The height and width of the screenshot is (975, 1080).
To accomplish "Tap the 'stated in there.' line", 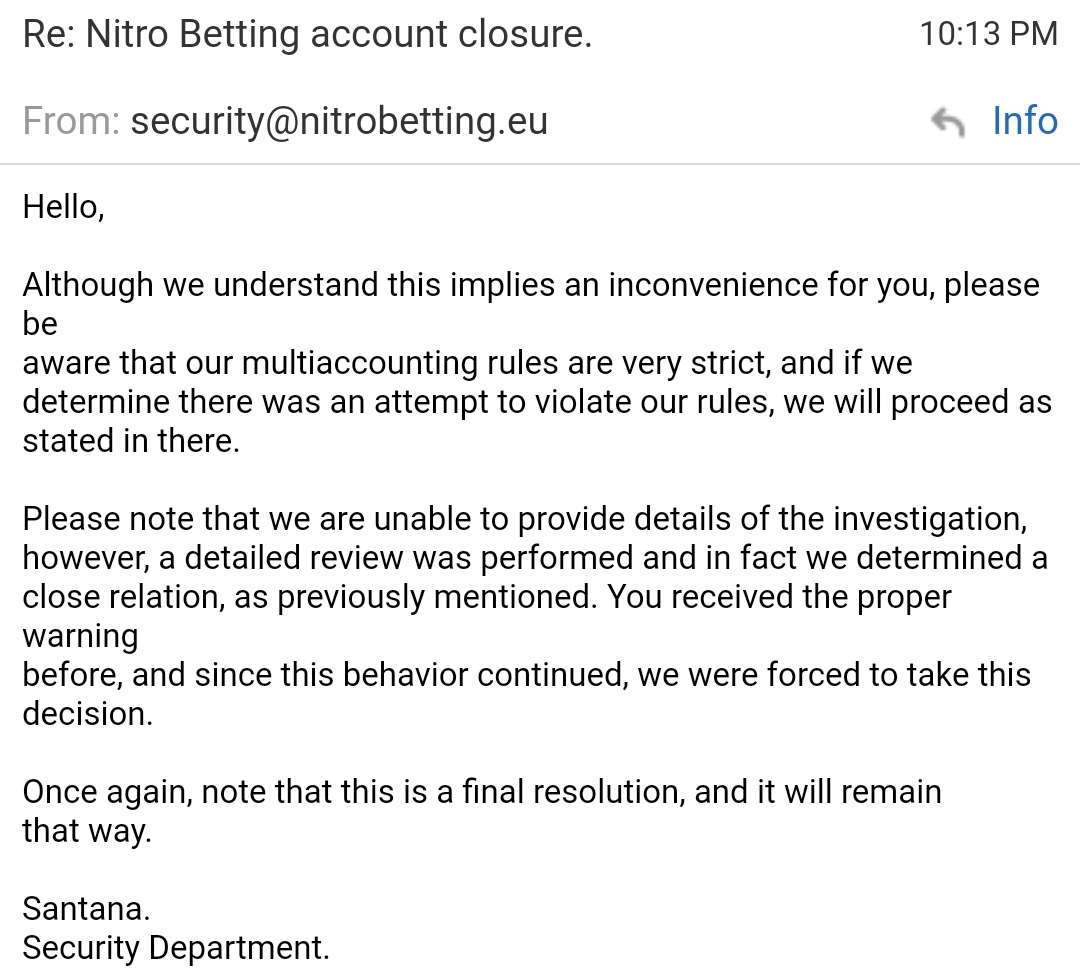I will pyautogui.click(x=131, y=441).
